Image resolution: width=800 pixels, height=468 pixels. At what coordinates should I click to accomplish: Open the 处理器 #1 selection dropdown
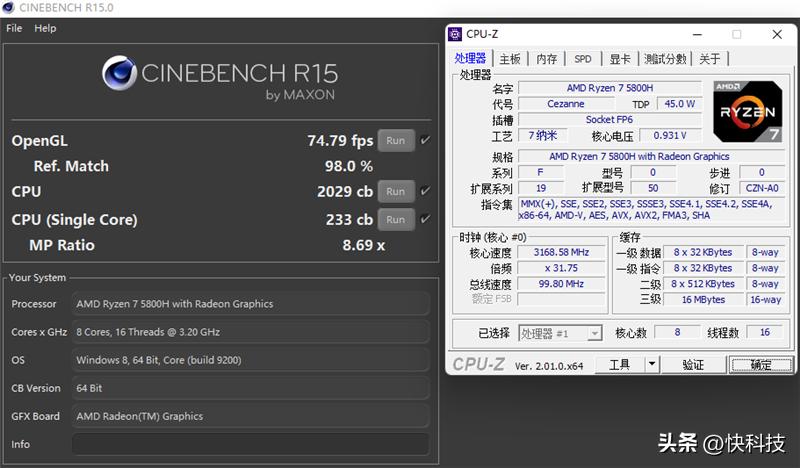click(560, 333)
